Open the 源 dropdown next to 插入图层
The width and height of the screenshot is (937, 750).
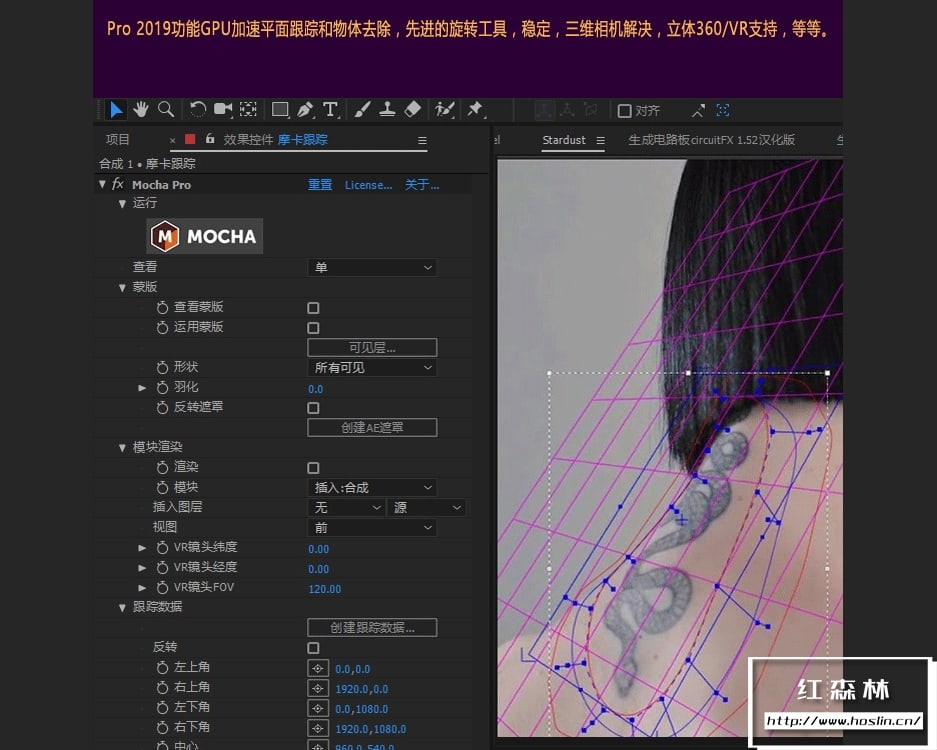(x=426, y=507)
